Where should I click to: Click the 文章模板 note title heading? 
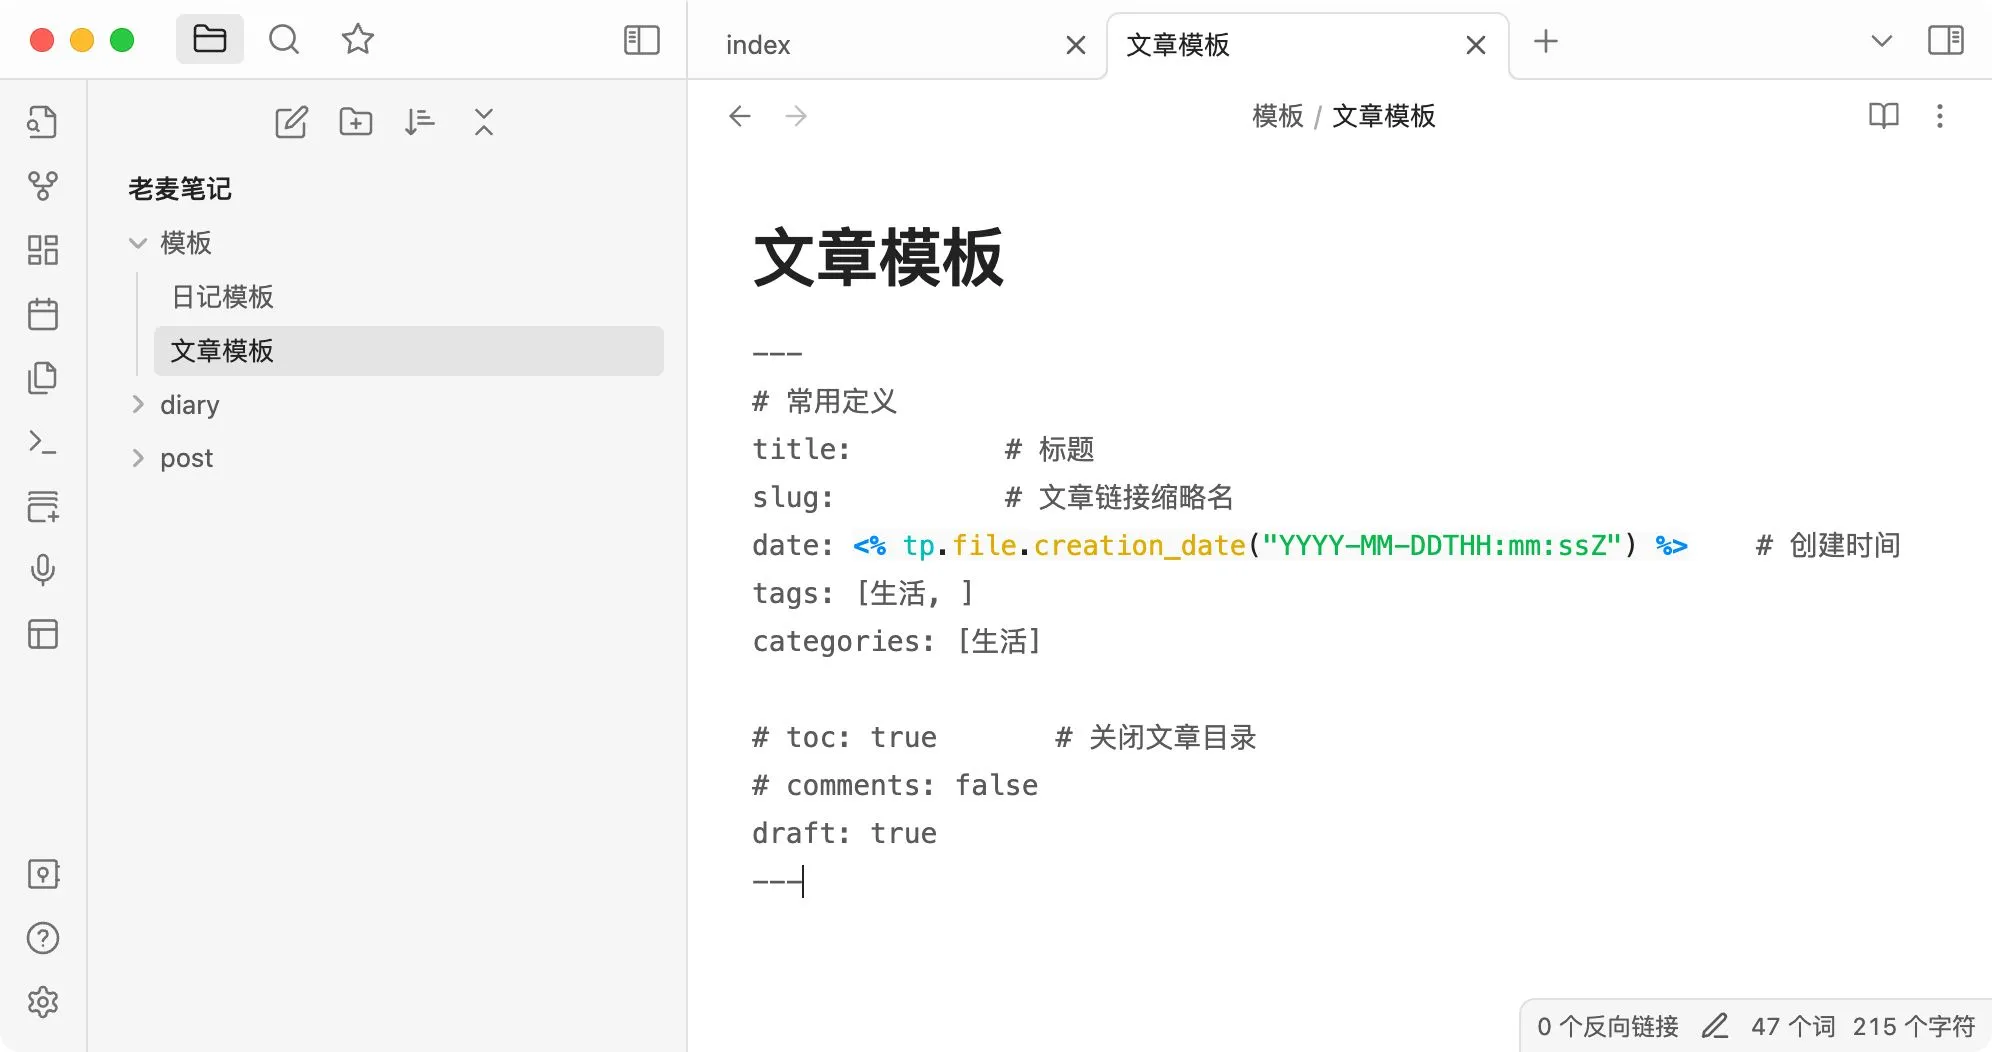tap(878, 258)
